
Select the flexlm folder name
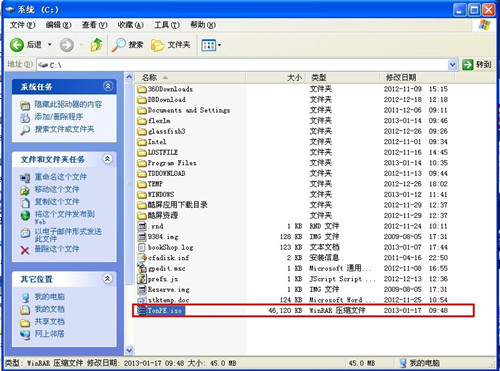pos(159,121)
